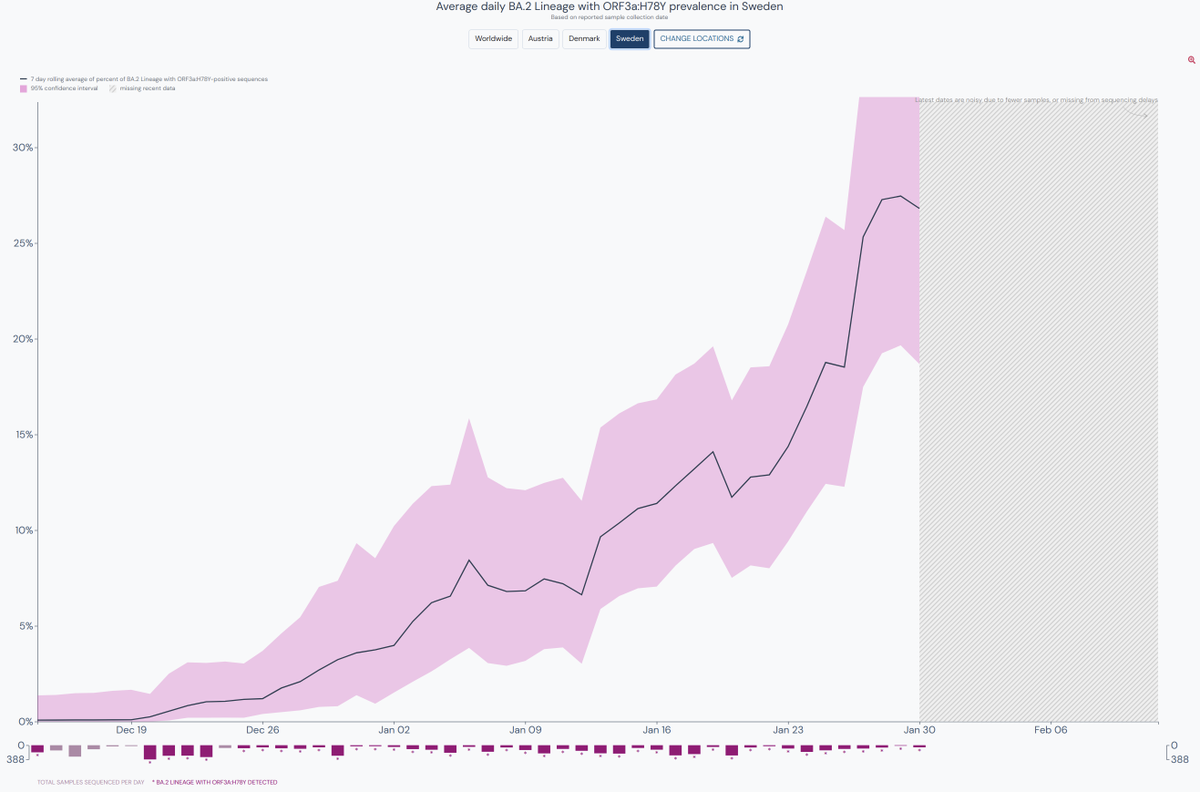Screen dimensions: 1200x792
Task: Click the red zoom magnifier icon
Action: [1191, 60]
